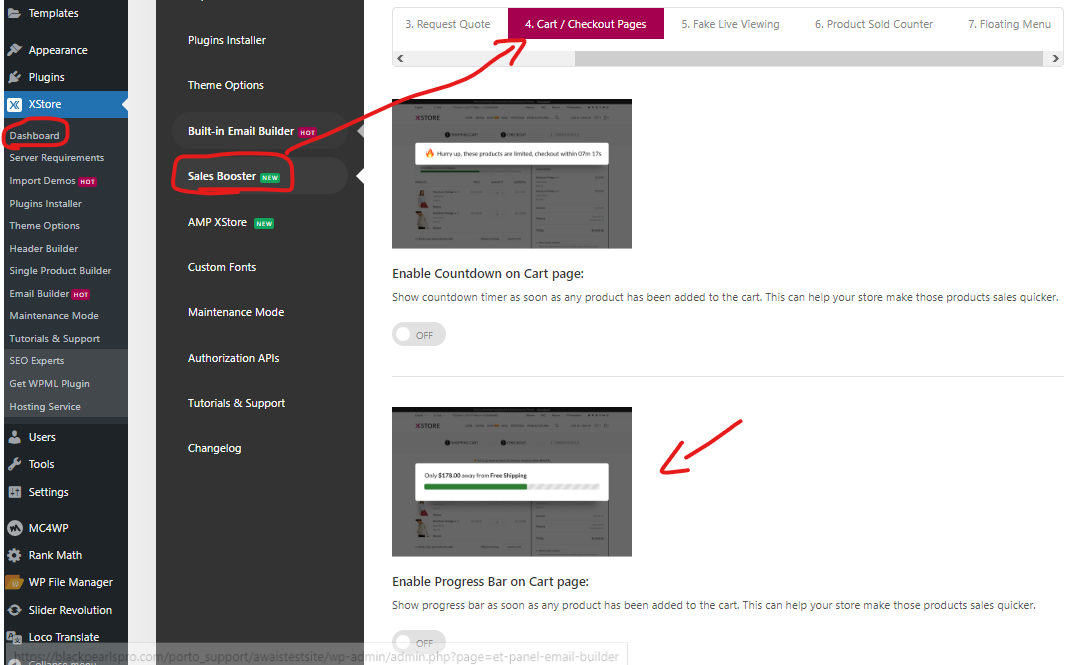Image resolution: width=1072 pixels, height=665 pixels.
Task: Click the Slider Revolution refresh icon
Action: 14,610
